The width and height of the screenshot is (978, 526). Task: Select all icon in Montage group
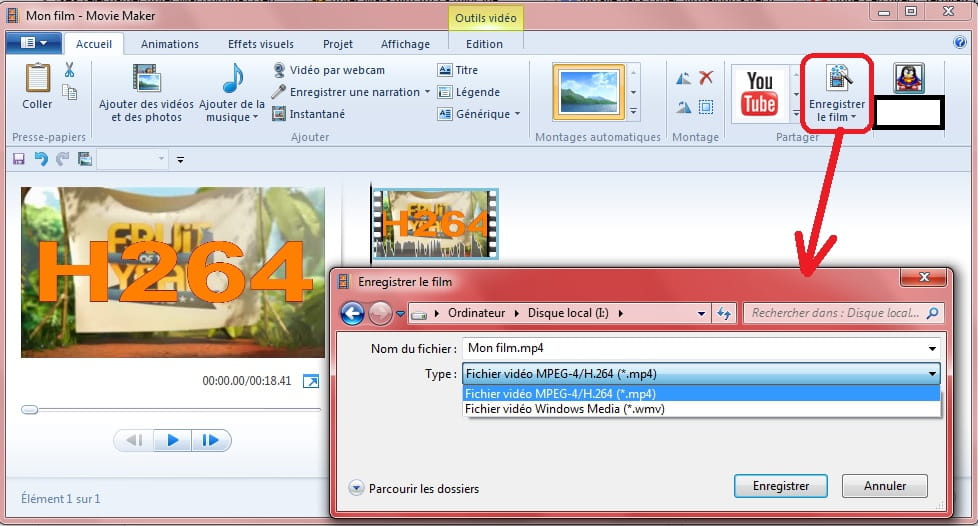point(706,107)
